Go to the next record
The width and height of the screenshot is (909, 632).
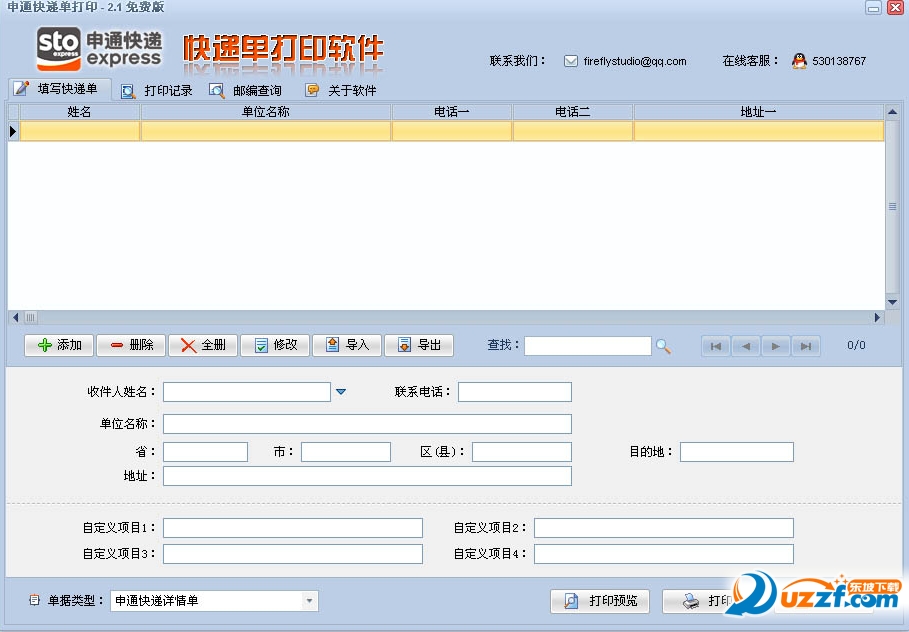[x=776, y=346]
